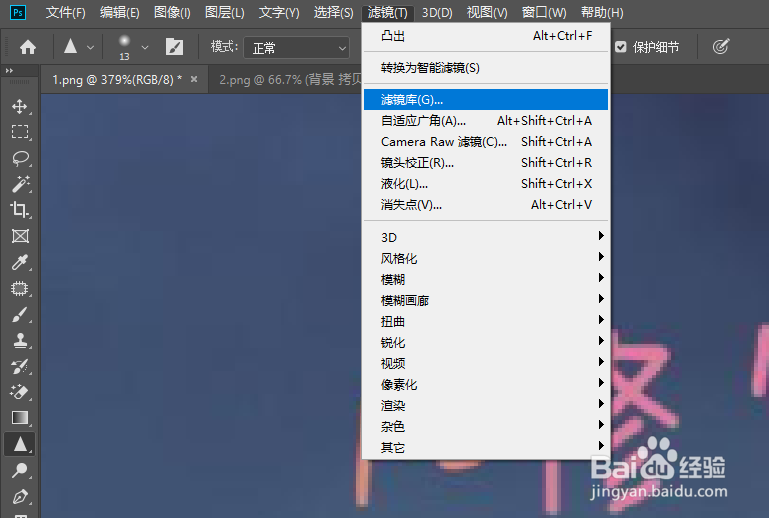Open the brush preset picker arrow
769x518 pixels.
click(x=145, y=48)
